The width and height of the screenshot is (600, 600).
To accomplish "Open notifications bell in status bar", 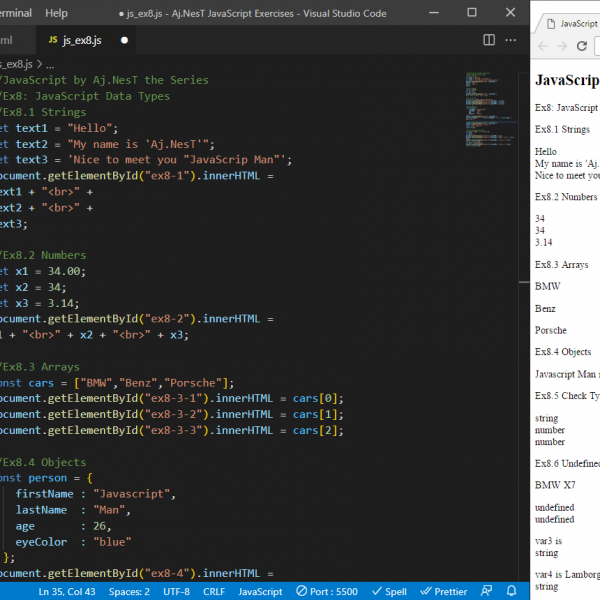I will click(511, 591).
